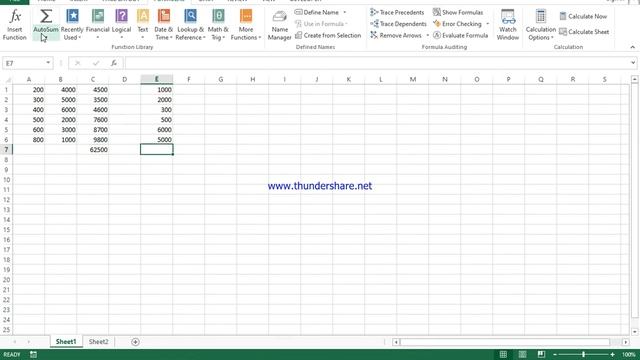Open Logical functions list
The height and width of the screenshot is (360, 640).
pos(121,24)
